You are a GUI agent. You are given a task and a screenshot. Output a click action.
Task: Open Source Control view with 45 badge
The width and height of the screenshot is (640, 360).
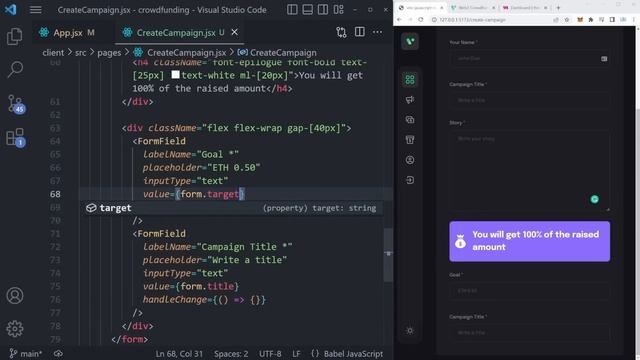16,104
